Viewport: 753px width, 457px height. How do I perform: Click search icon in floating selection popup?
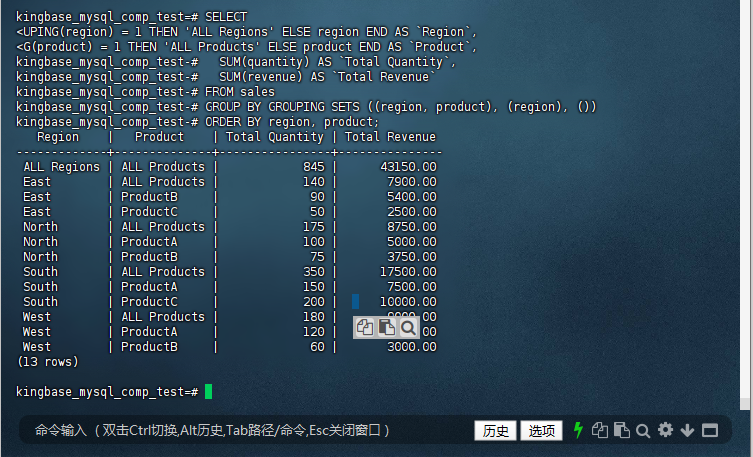pyautogui.click(x=408, y=328)
